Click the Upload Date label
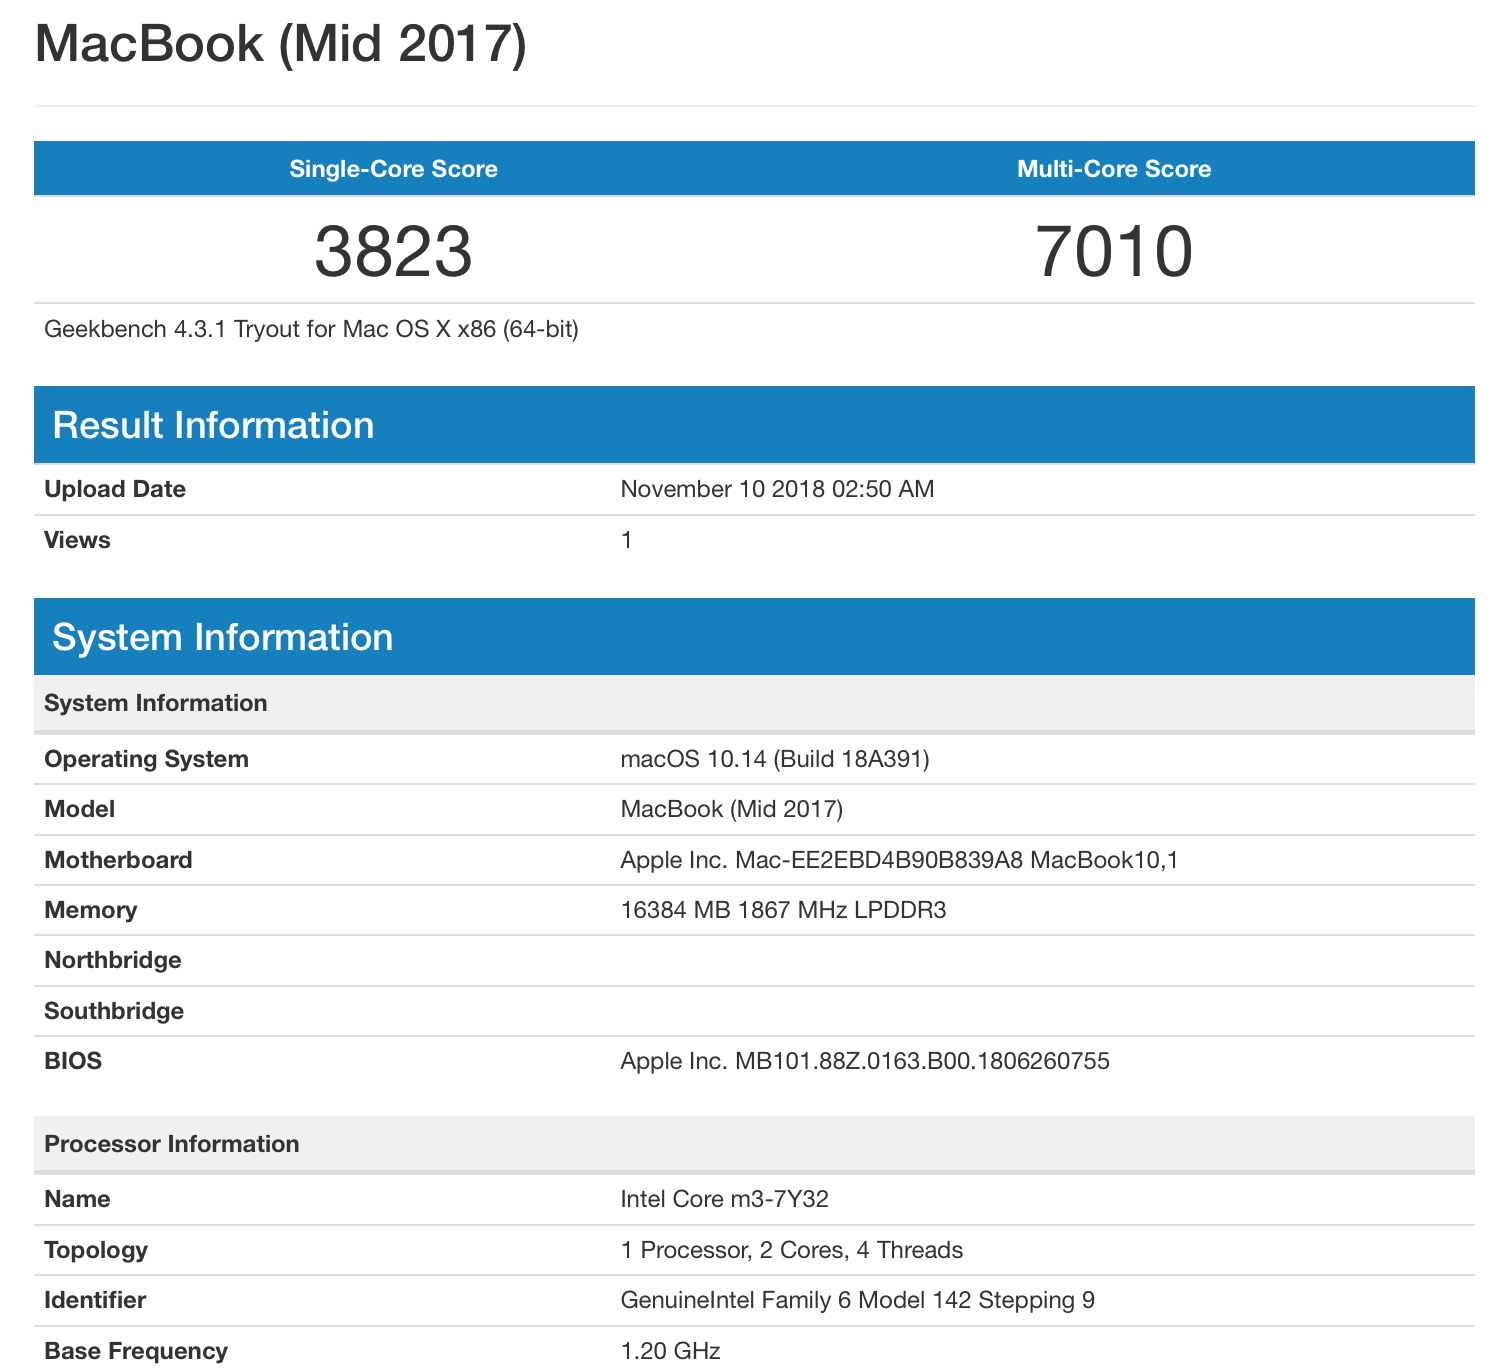The width and height of the screenshot is (1510, 1370). (115, 489)
